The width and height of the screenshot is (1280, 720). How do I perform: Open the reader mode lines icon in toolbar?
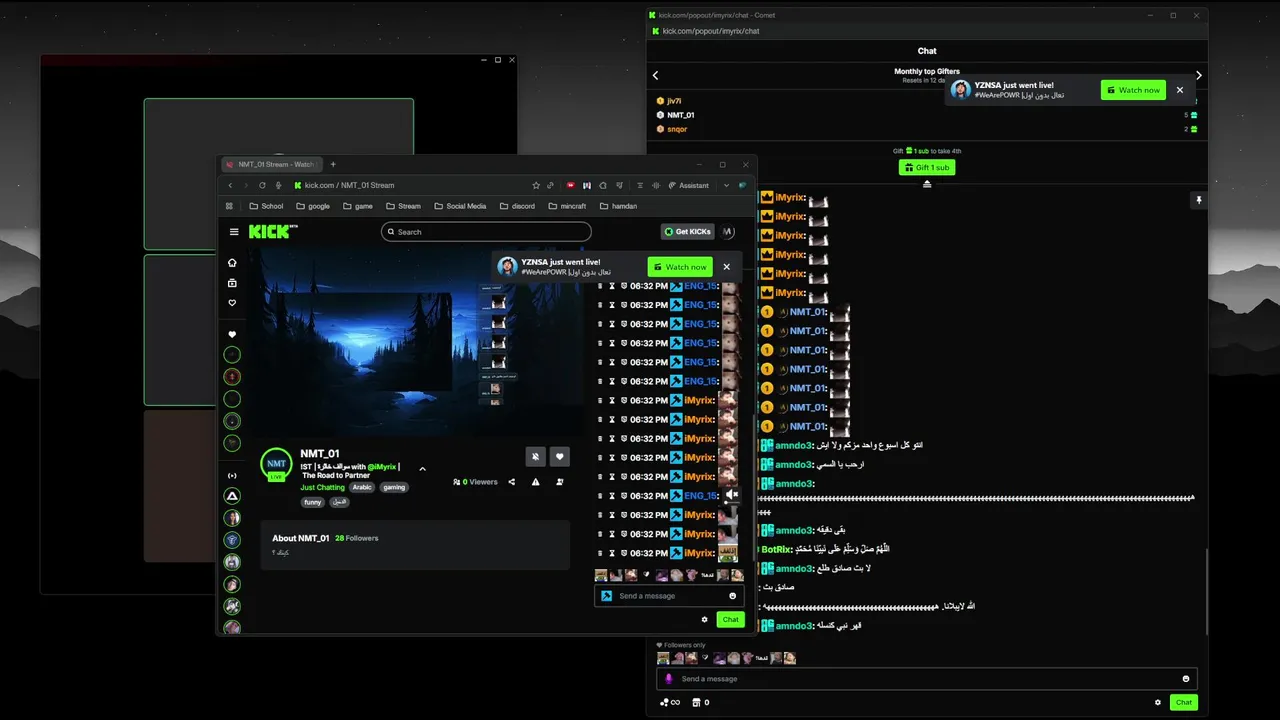click(640, 185)
